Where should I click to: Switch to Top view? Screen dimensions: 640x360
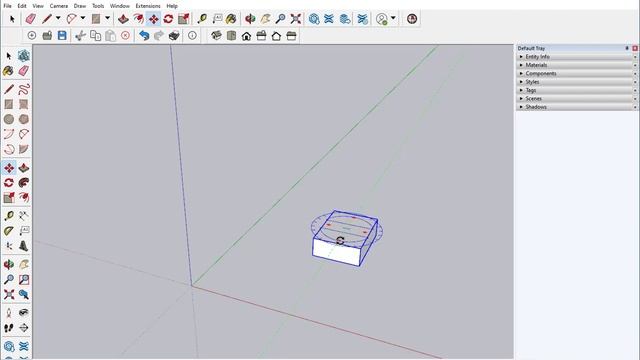click(231, 36)
